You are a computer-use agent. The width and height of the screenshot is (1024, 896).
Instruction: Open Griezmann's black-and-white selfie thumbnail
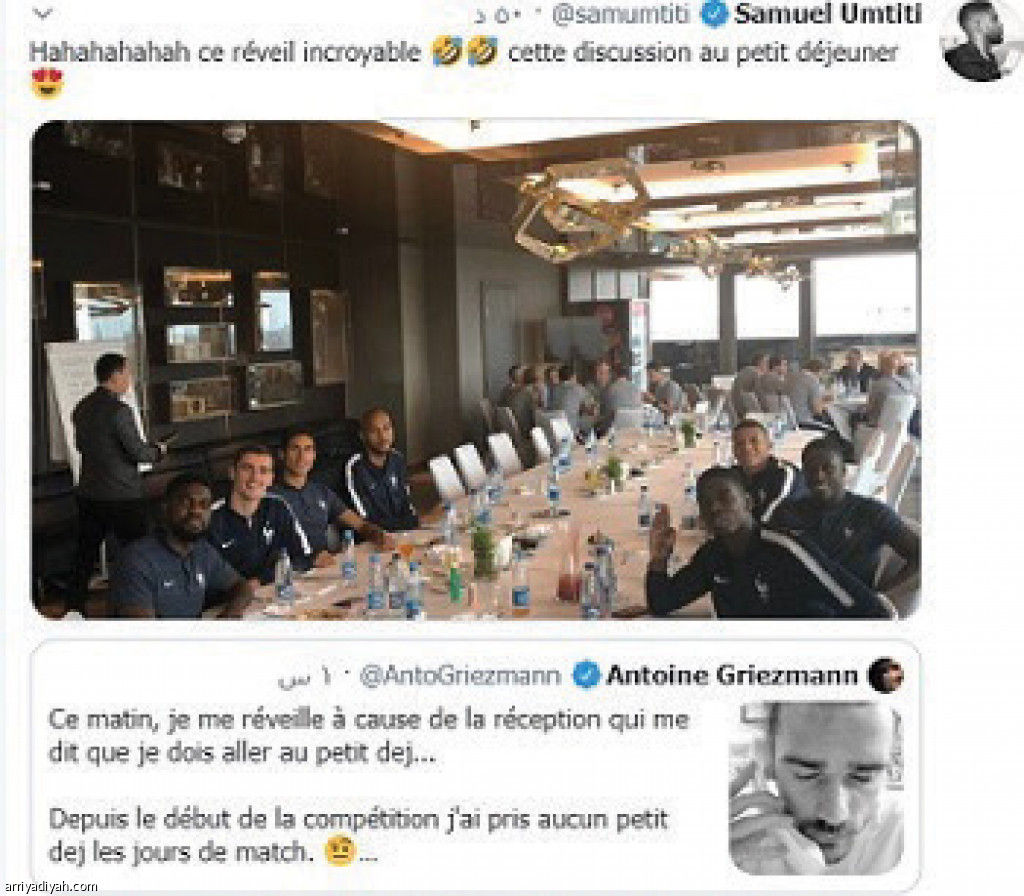tap(816, 788)
